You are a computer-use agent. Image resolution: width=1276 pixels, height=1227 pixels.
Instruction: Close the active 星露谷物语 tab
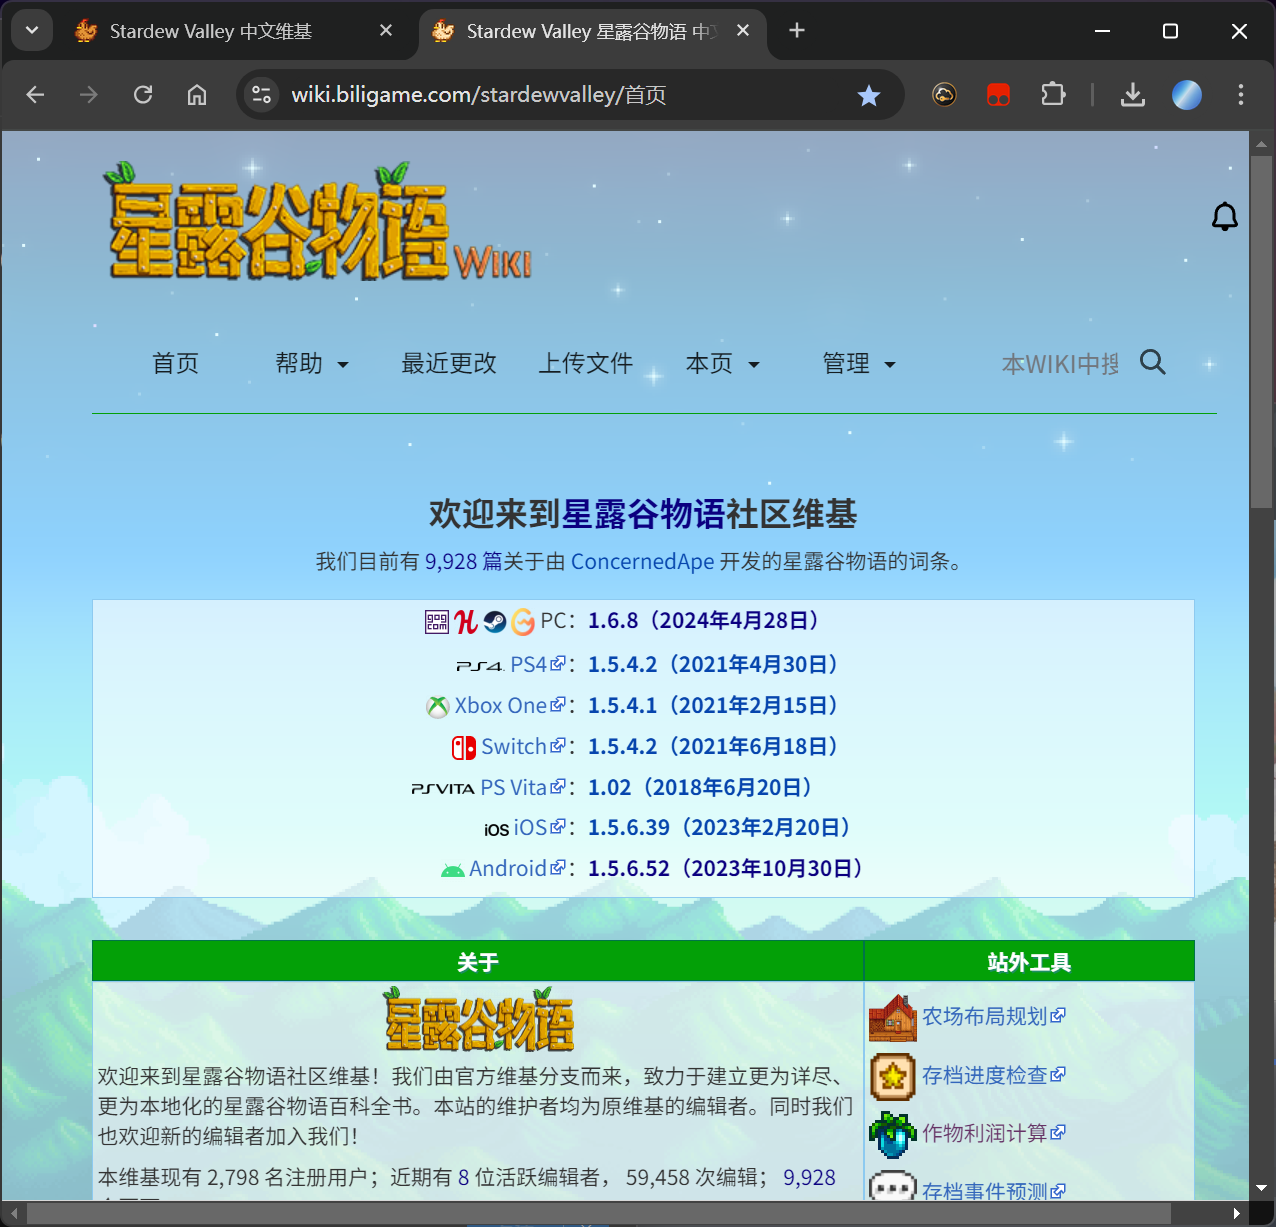click(x=743, y=31)
